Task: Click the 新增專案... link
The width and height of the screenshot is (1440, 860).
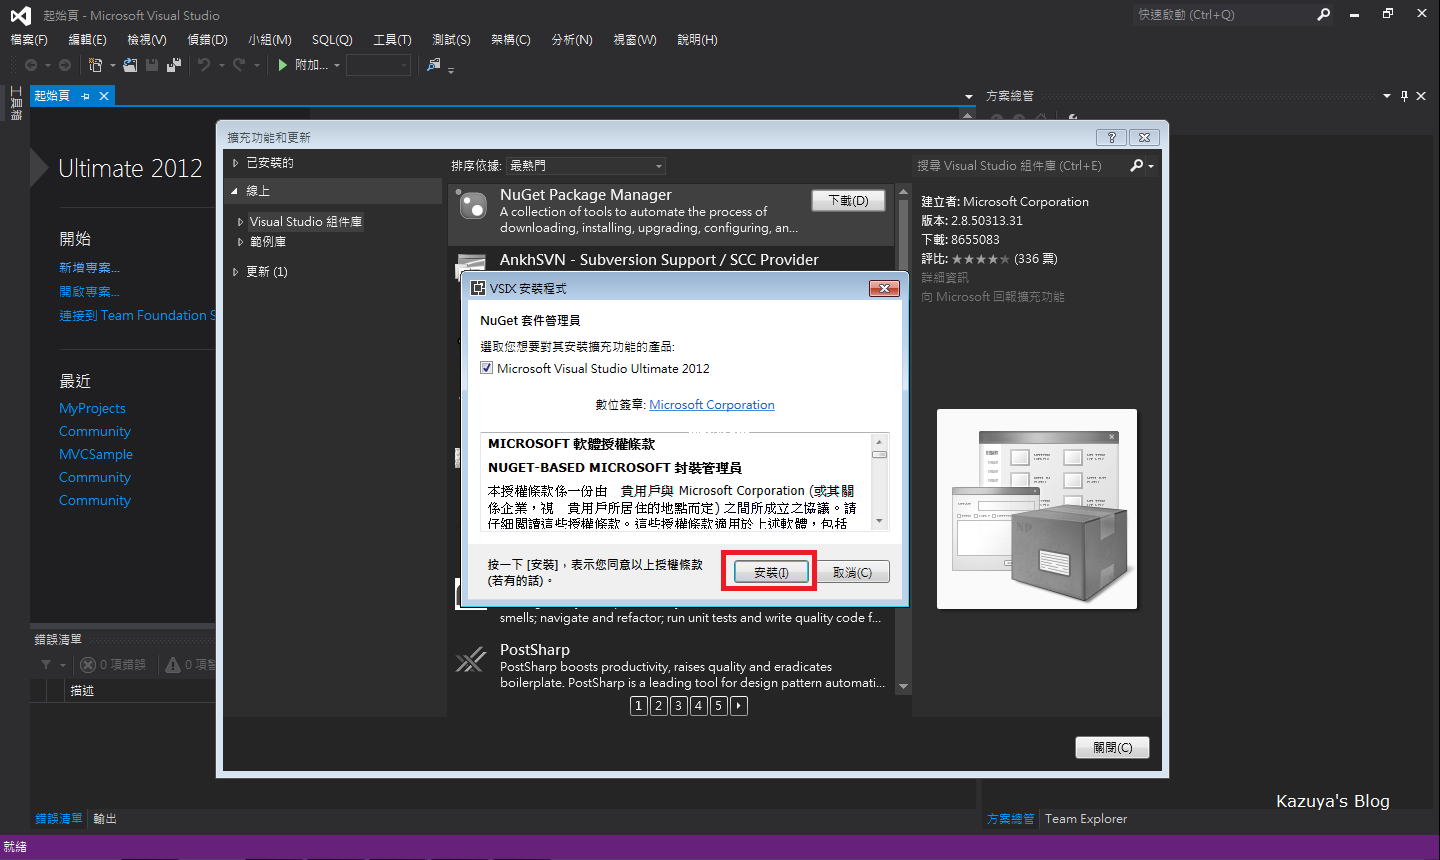Action: click(x=89, y=268)
